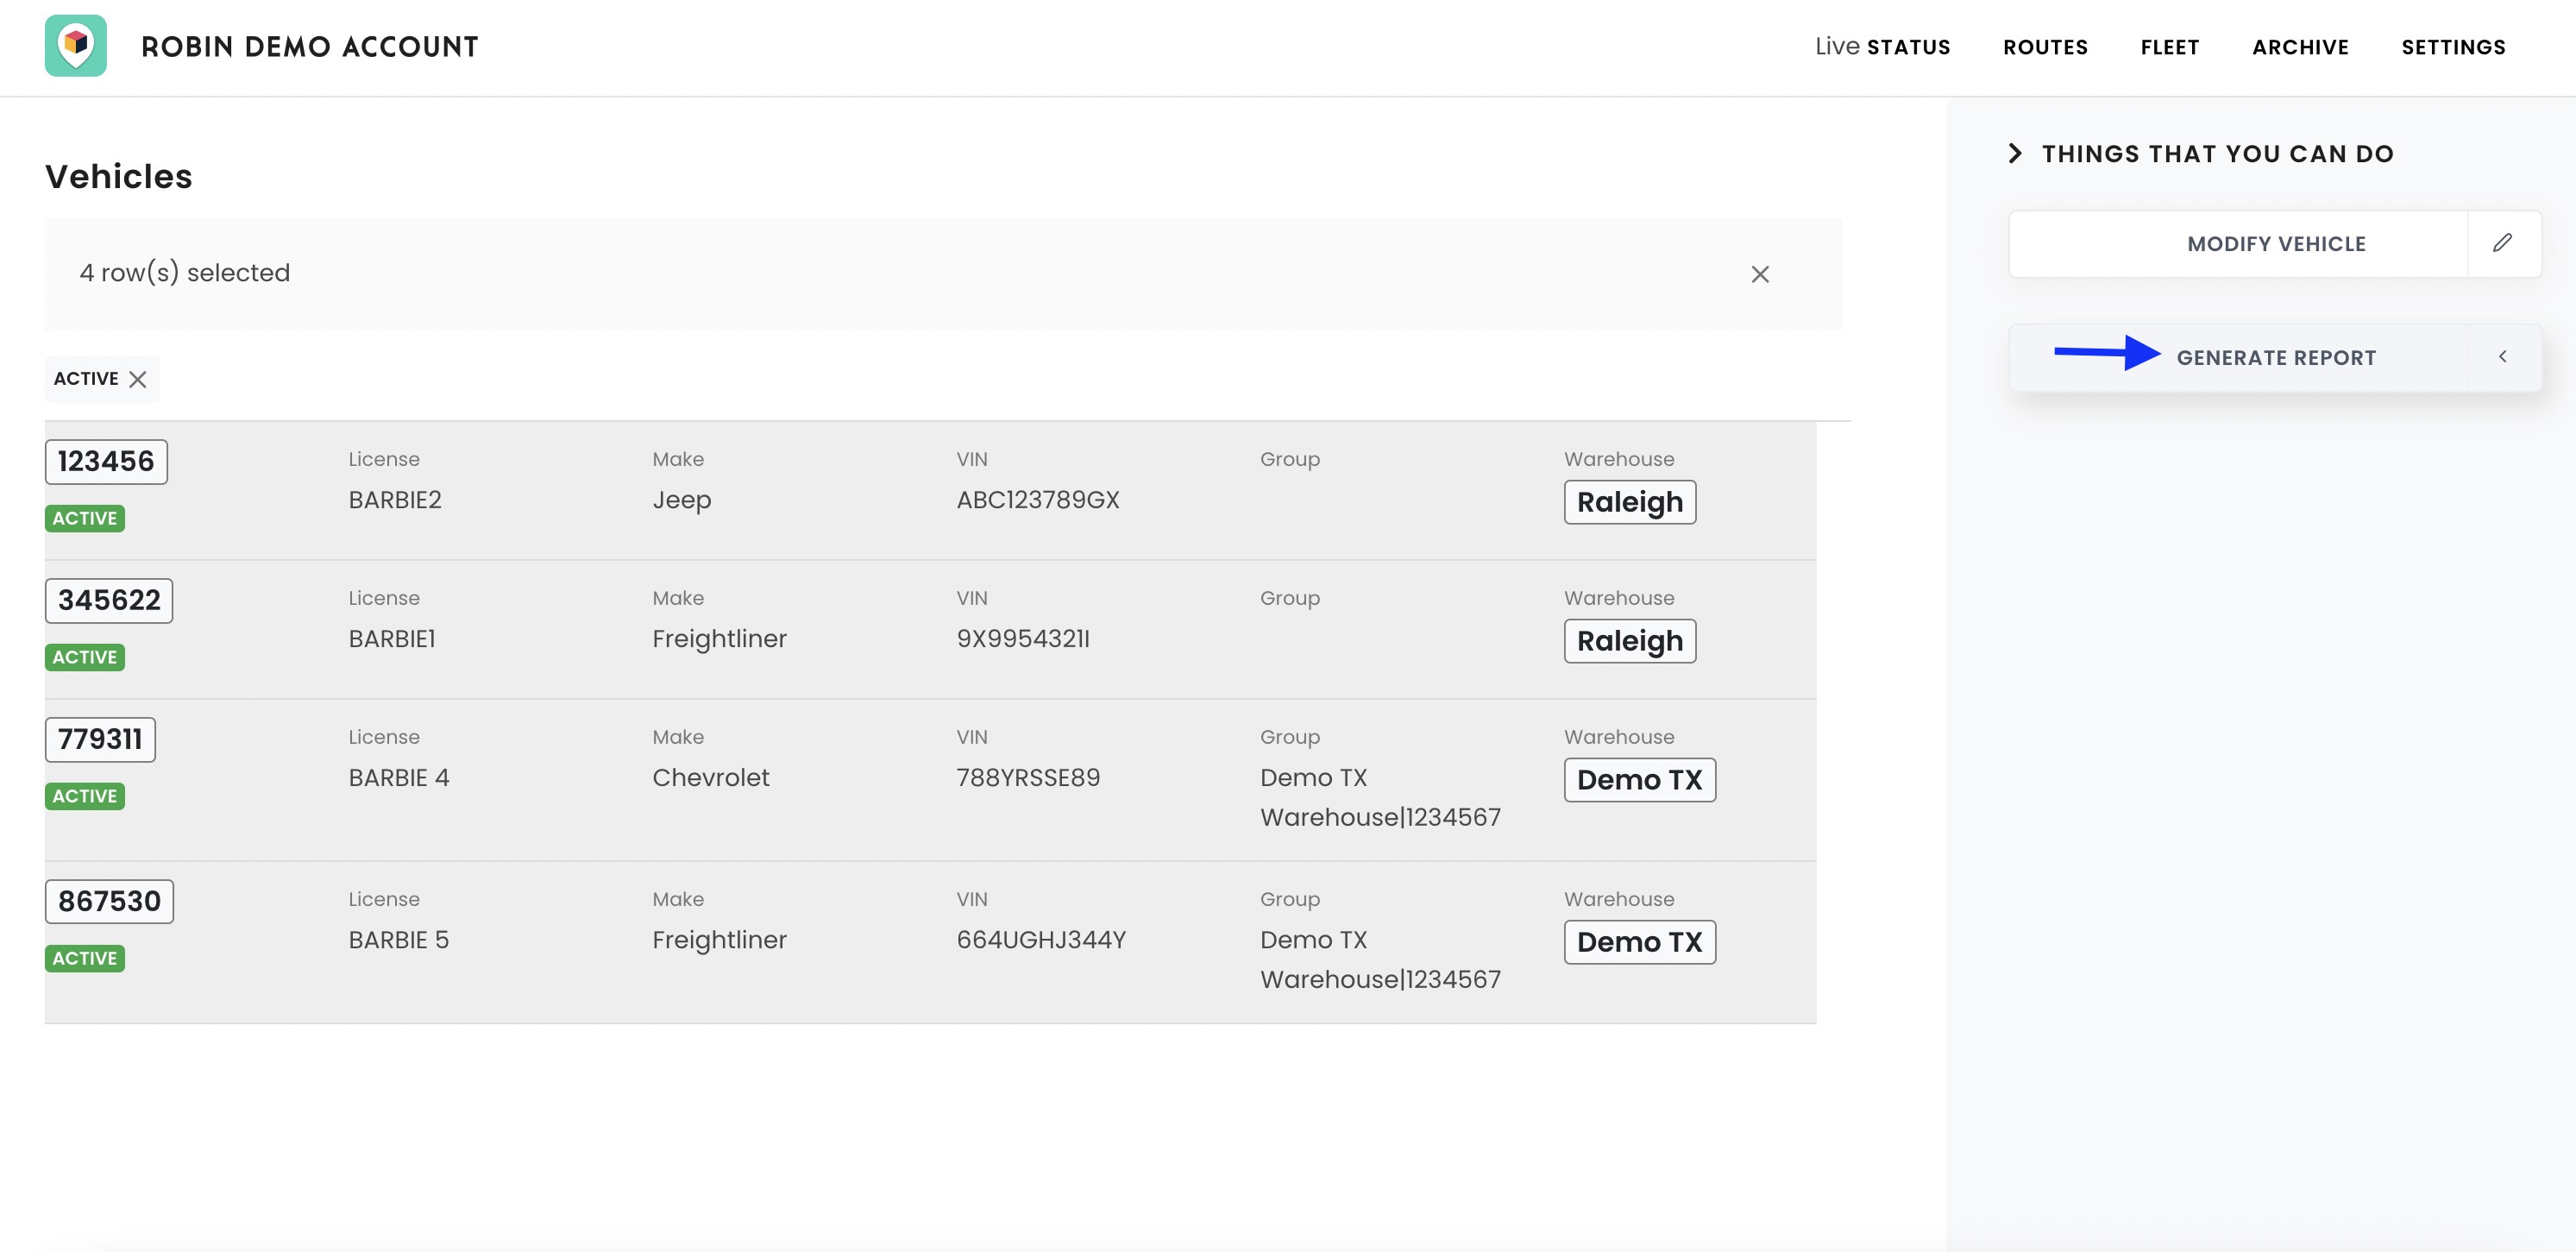Open the Live Status page
This screenshot has height=1252, width=2576.
click(1882, 47)
